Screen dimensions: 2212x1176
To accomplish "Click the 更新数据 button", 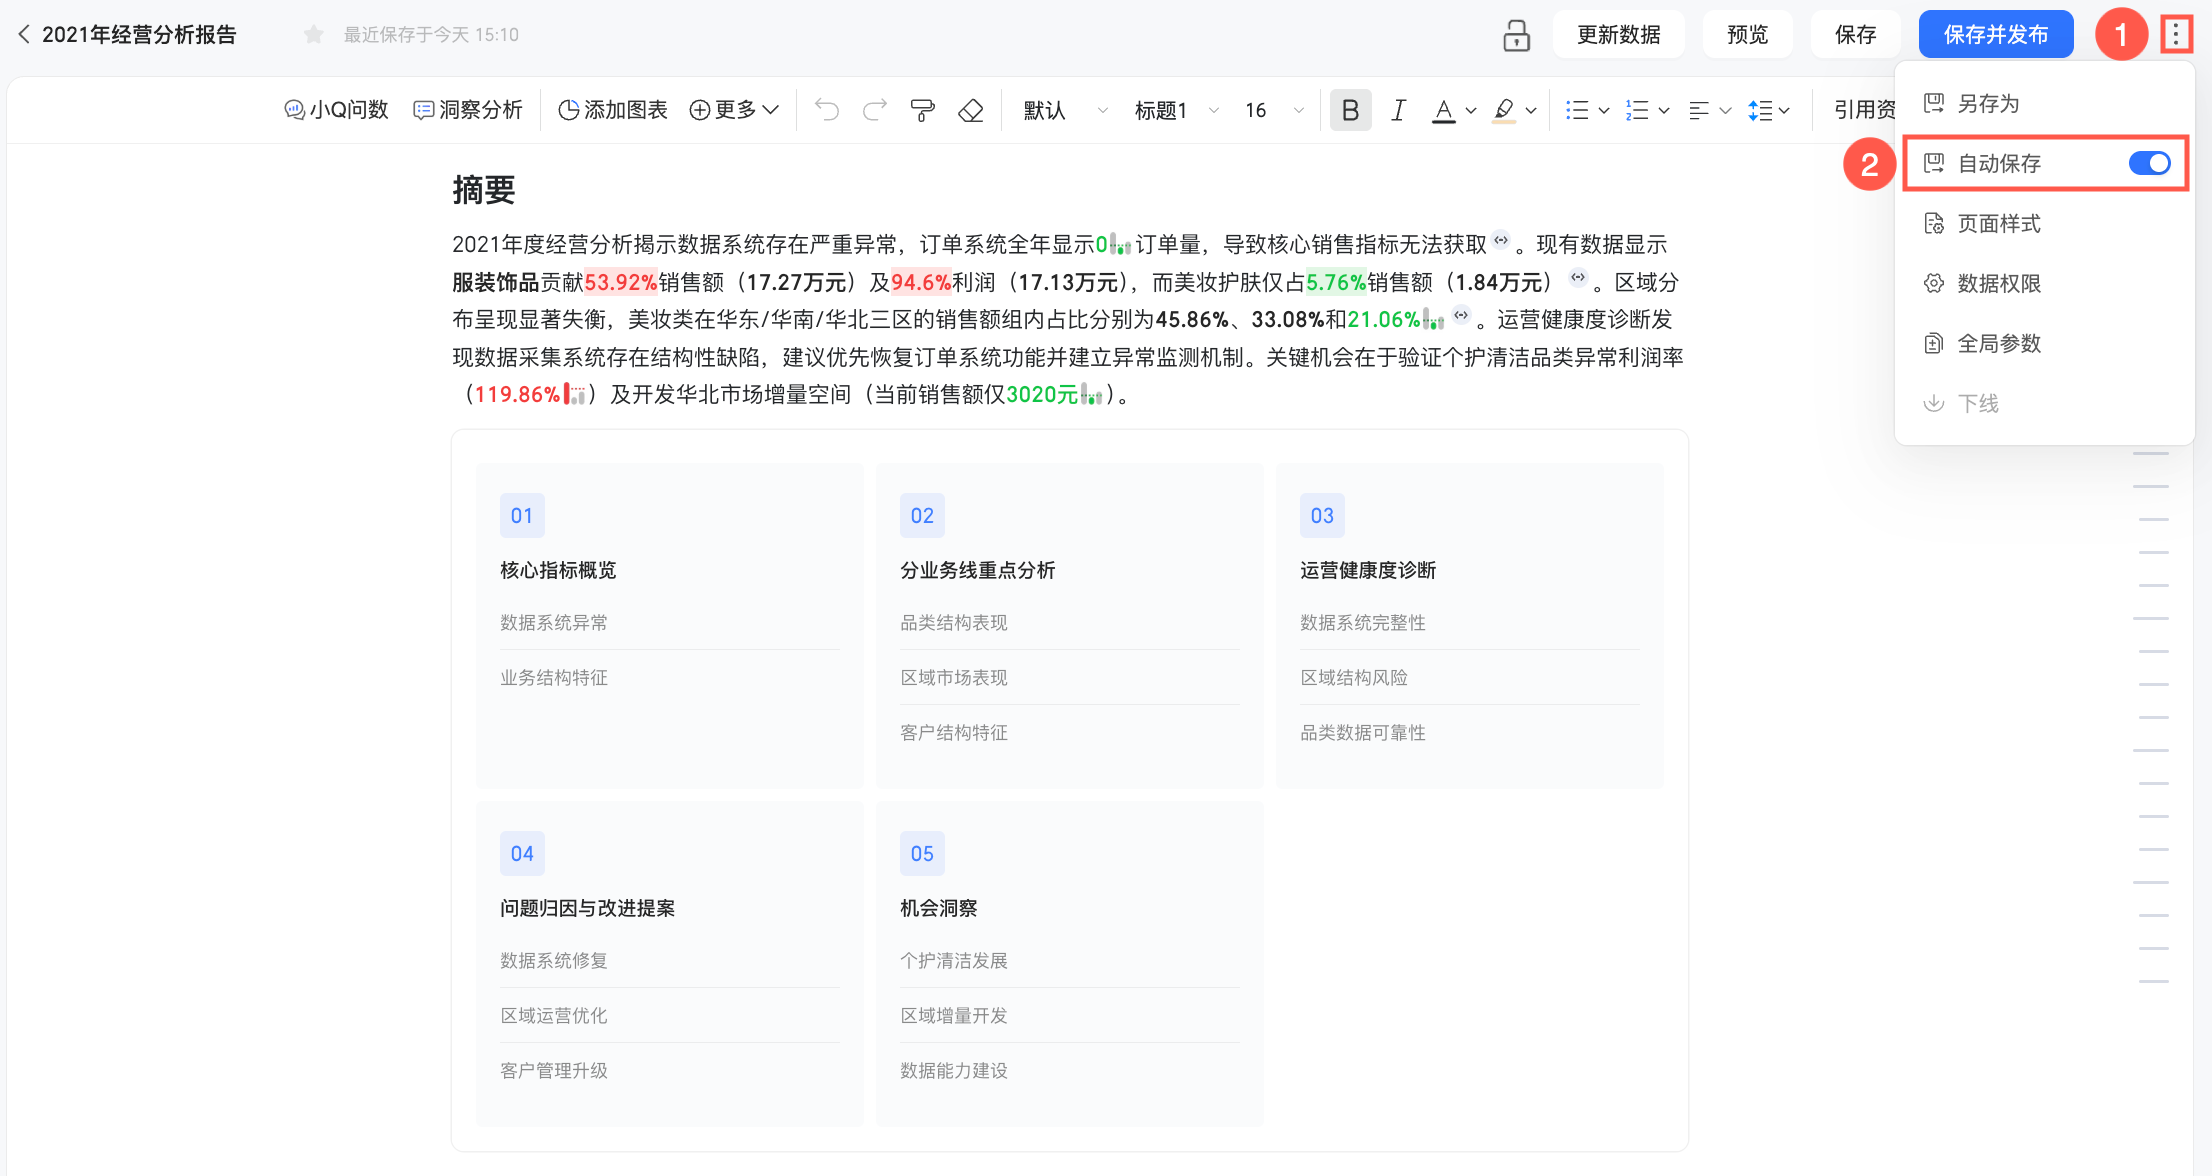I will click(x=1618, y=35).
